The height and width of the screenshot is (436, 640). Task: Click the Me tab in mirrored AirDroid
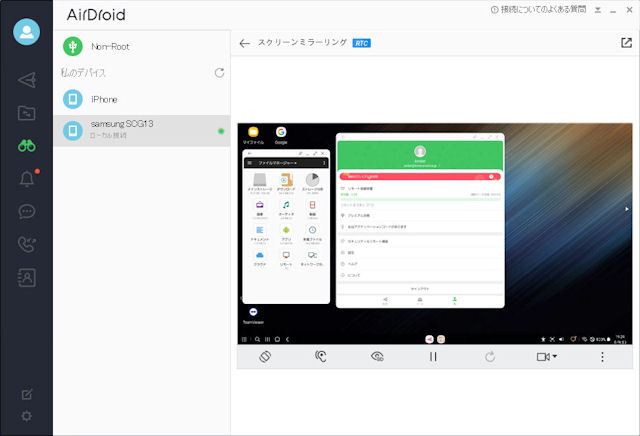[x=454, y=301]
